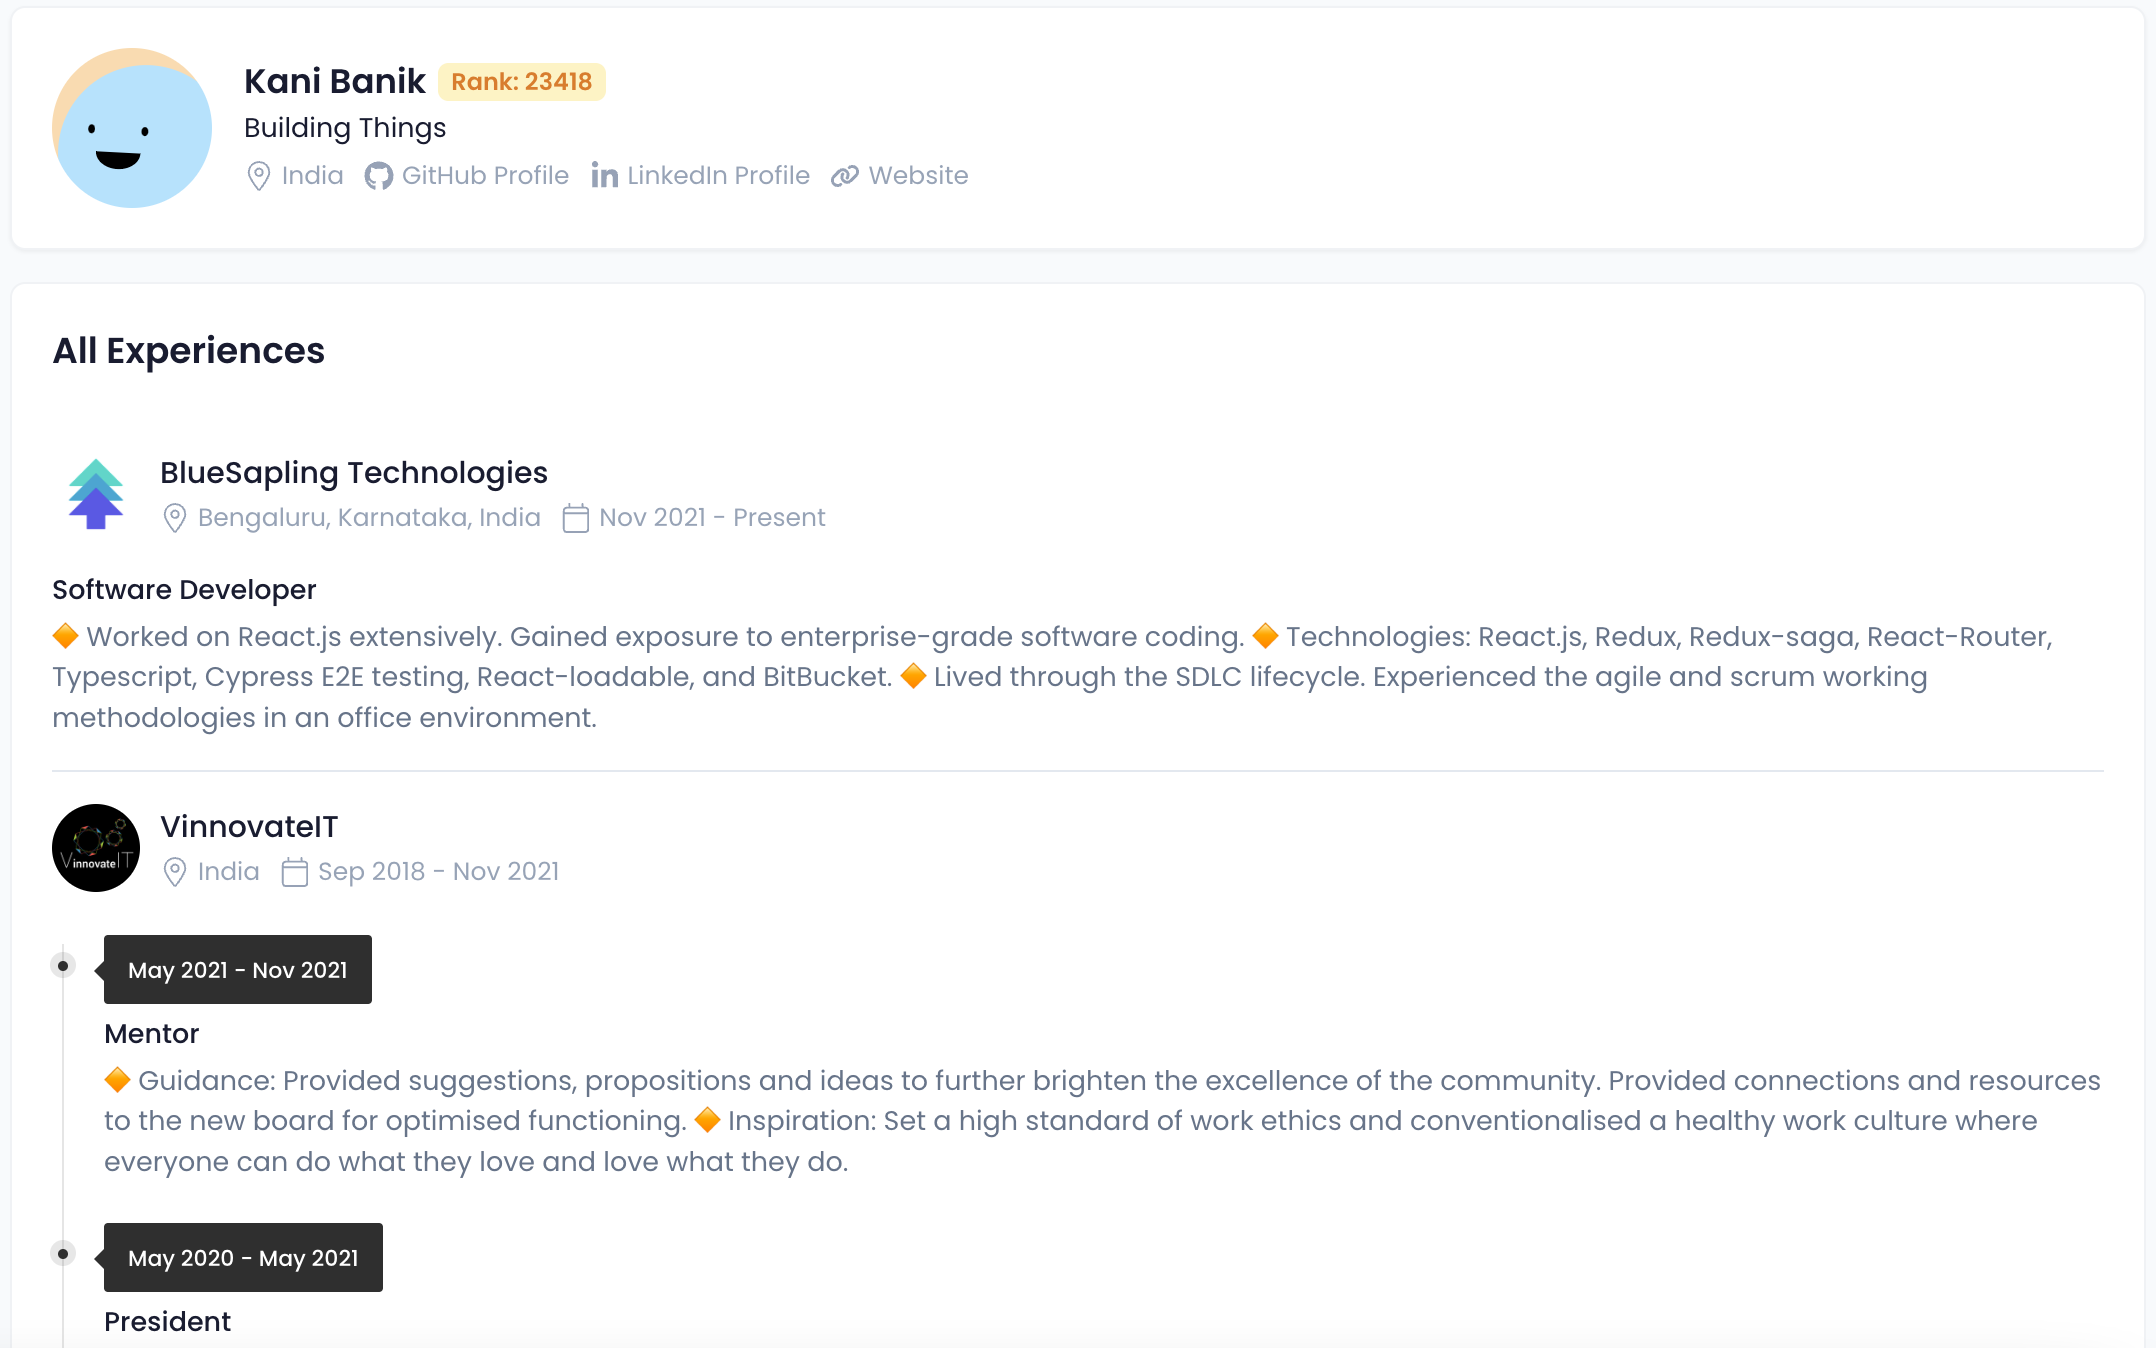Click the VinnovateIT company name

(x=249, y=827)
